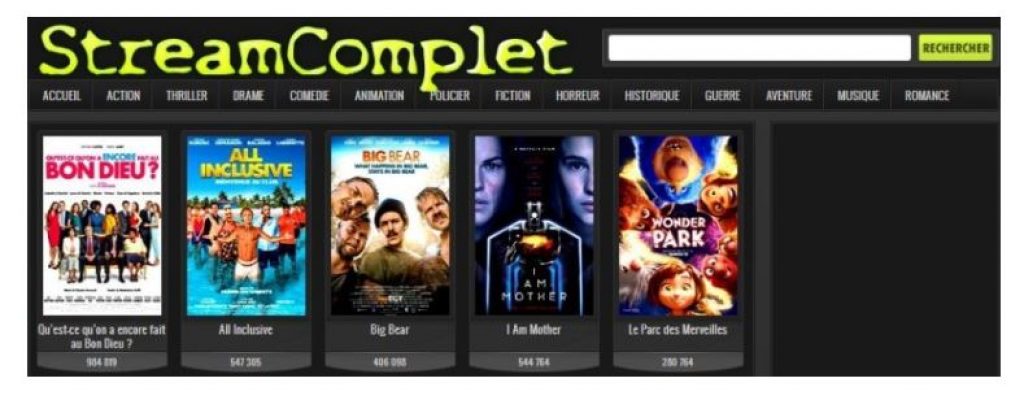Open the HISTORIQUE category
Screen dimensions: 1024x413
pos(652,96)
